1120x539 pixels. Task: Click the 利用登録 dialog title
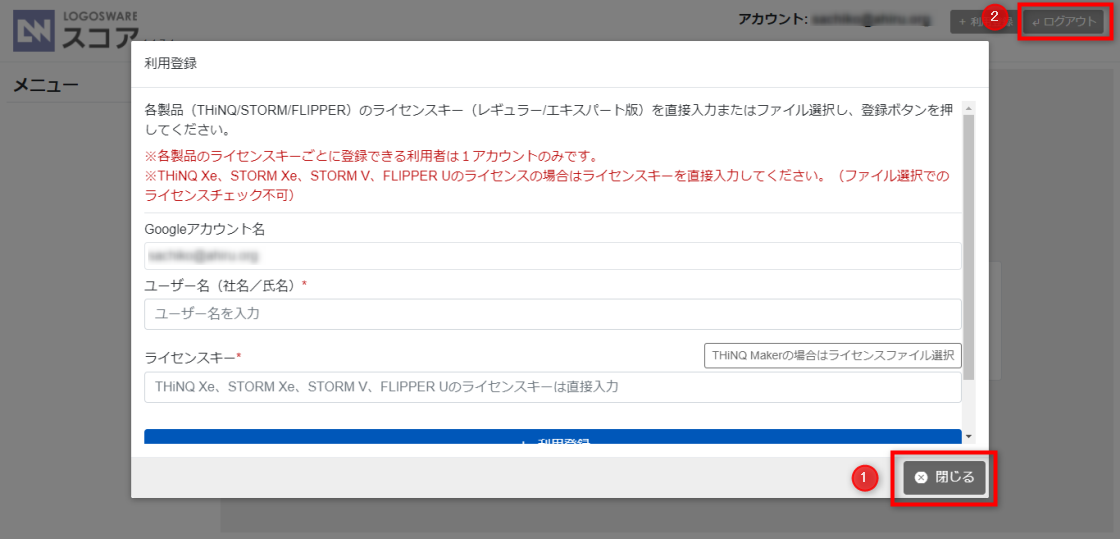(x=171, y=63)
